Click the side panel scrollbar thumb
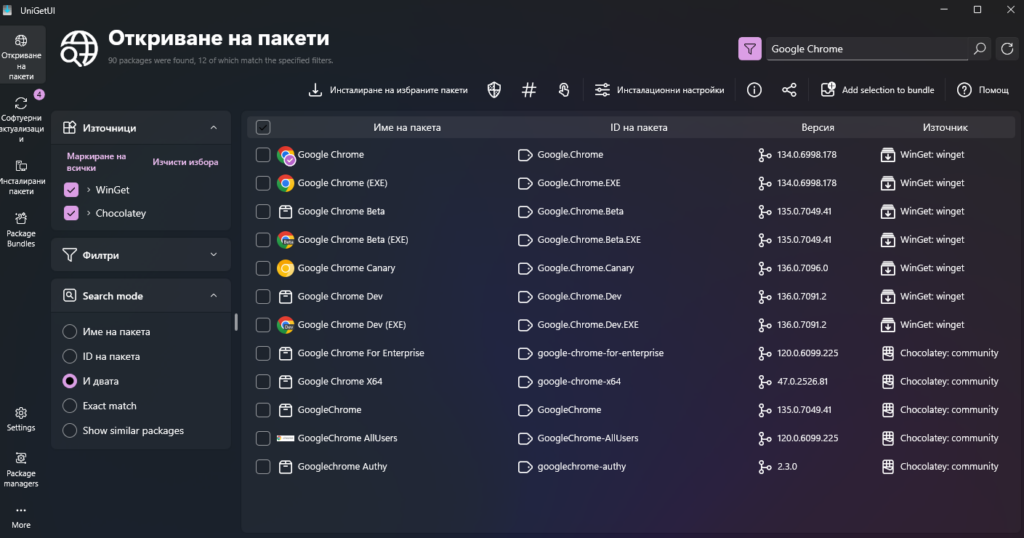Image resolution: width=1024 pixels, height=538 pixels. pos(236,322)
